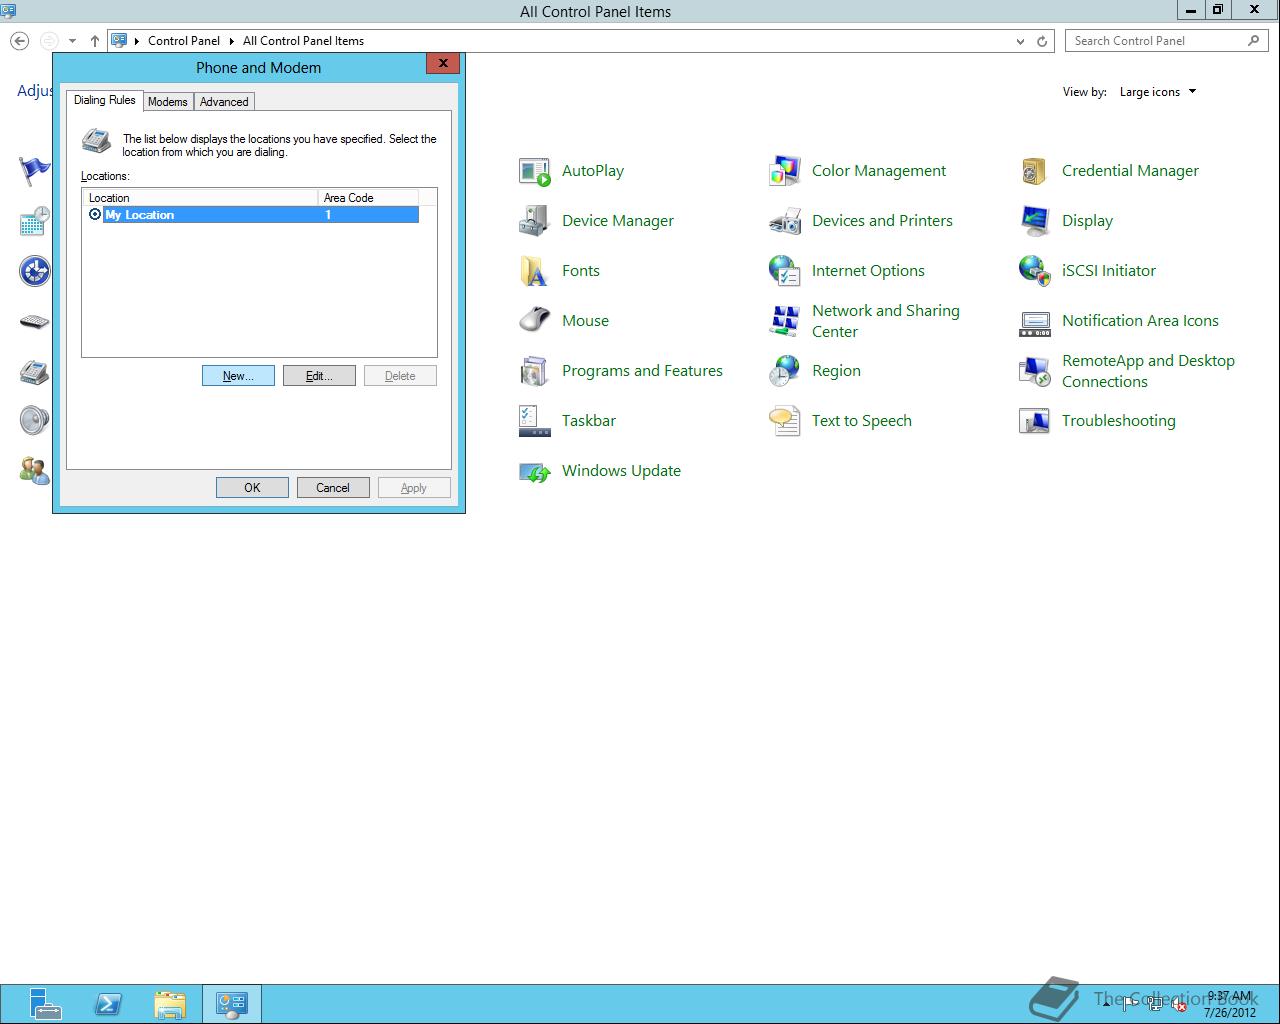Click the New button to add a dialing location

coord(237,375)
